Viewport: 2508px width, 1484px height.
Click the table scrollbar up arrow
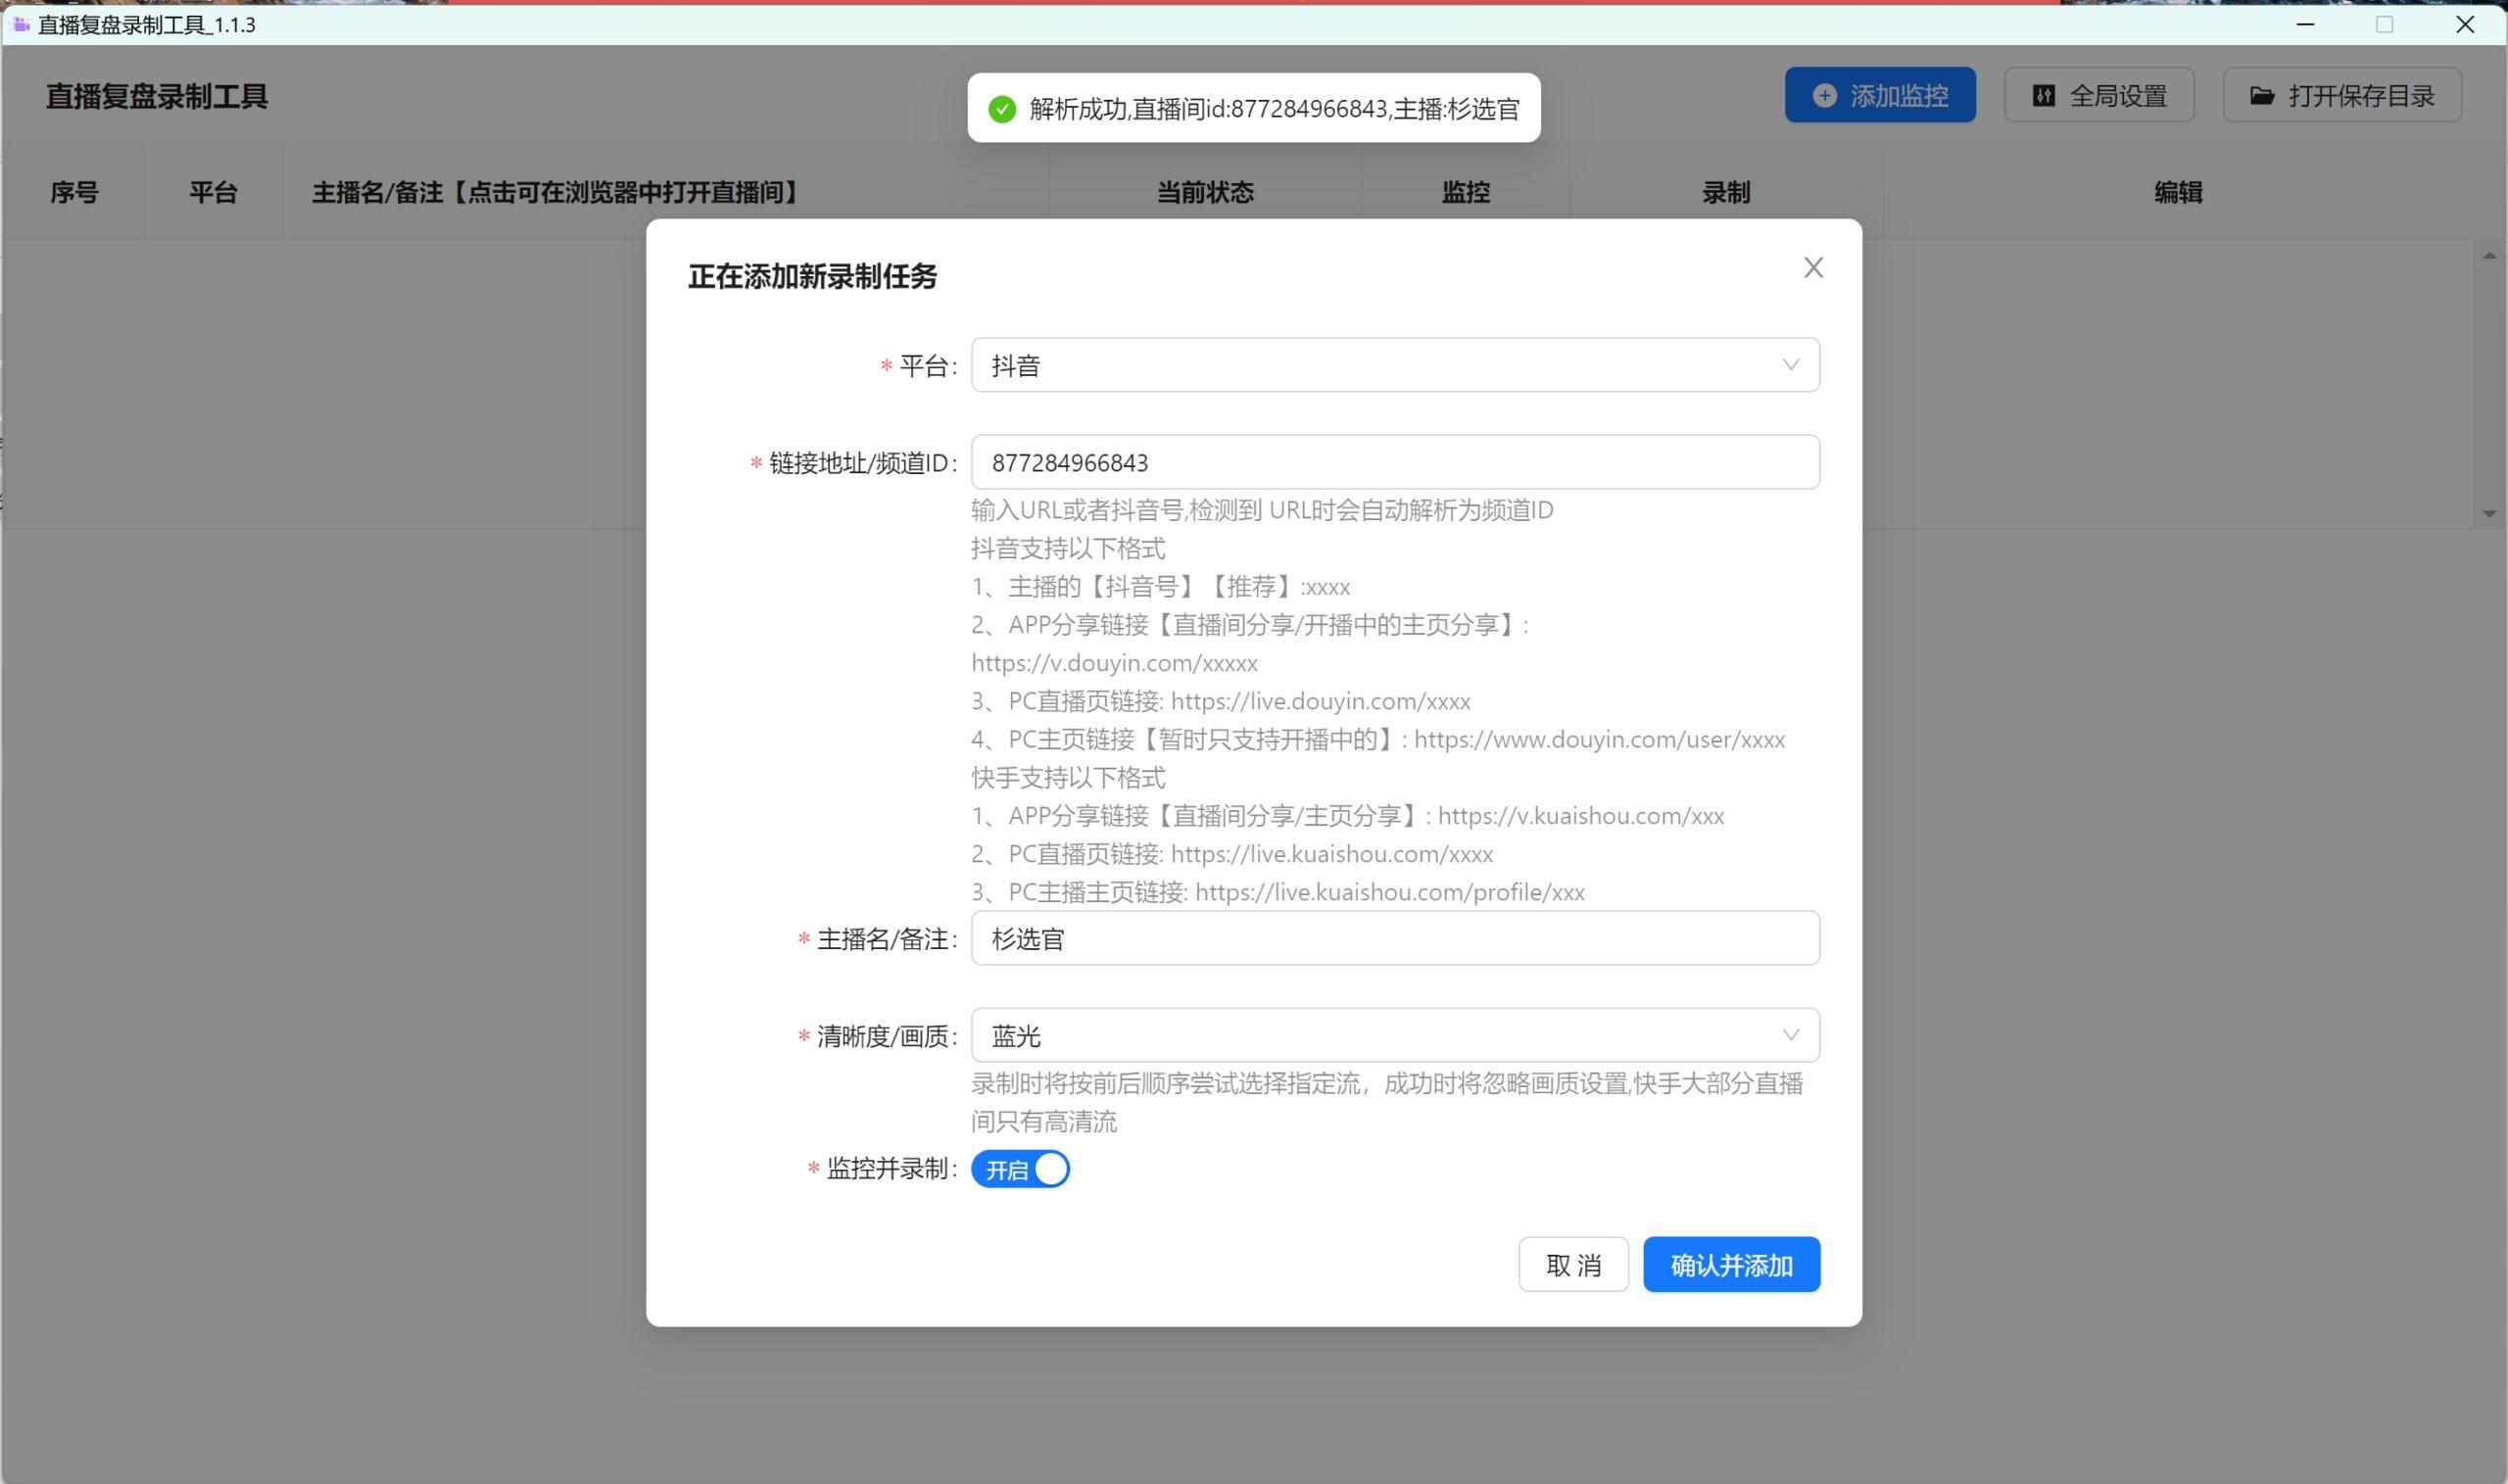[2489, 256]
